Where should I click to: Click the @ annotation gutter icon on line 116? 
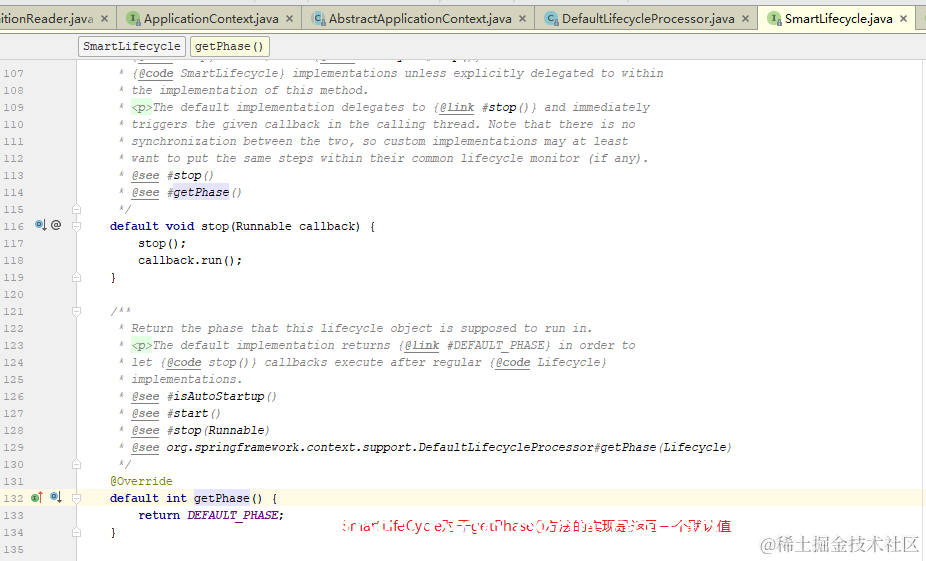[56, 225]
